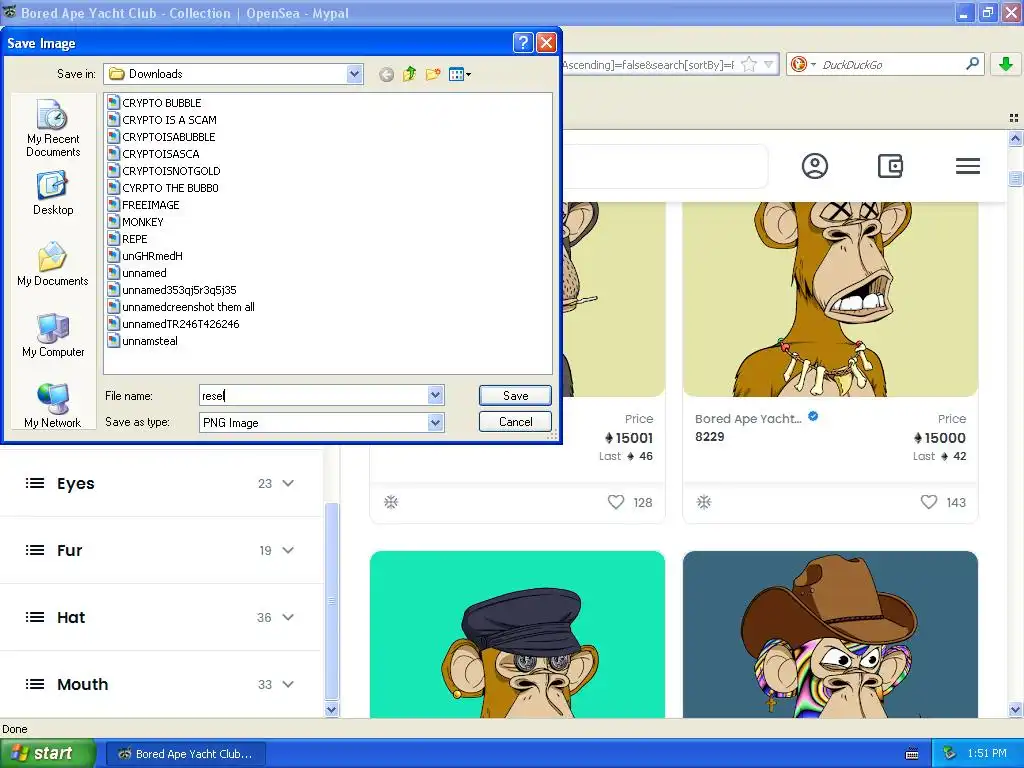Click filter sidebar scrollbar down arrow

pyautogui.click(x=331, y=709)
